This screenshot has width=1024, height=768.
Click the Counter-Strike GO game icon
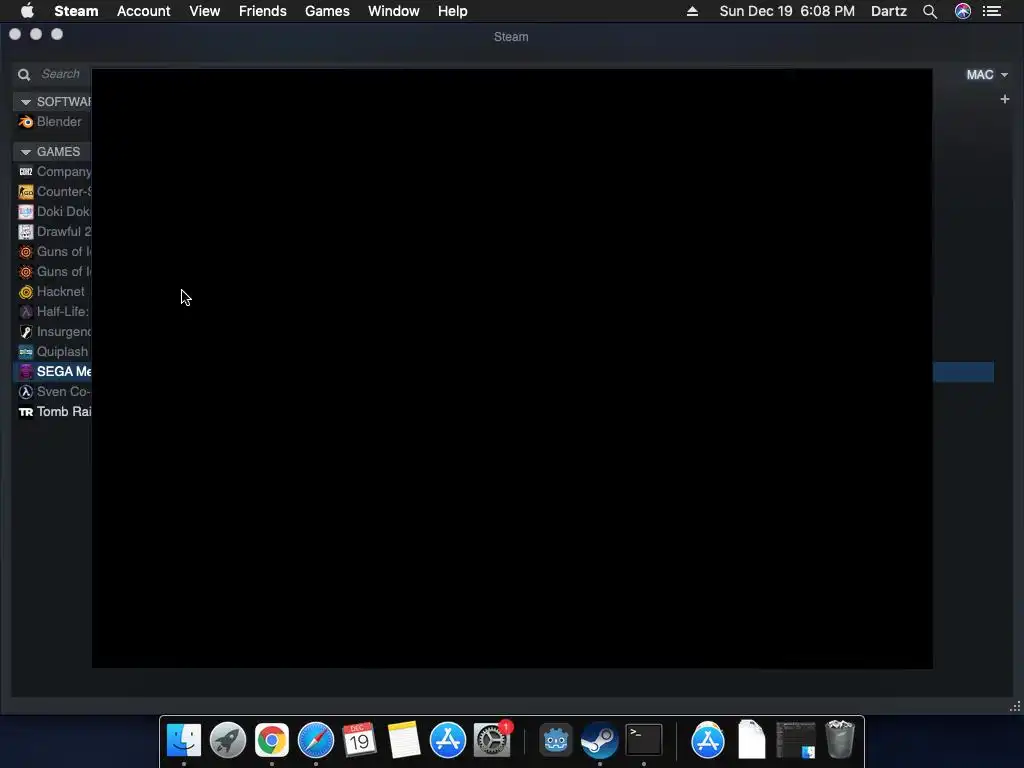click(x=25, y=192)
